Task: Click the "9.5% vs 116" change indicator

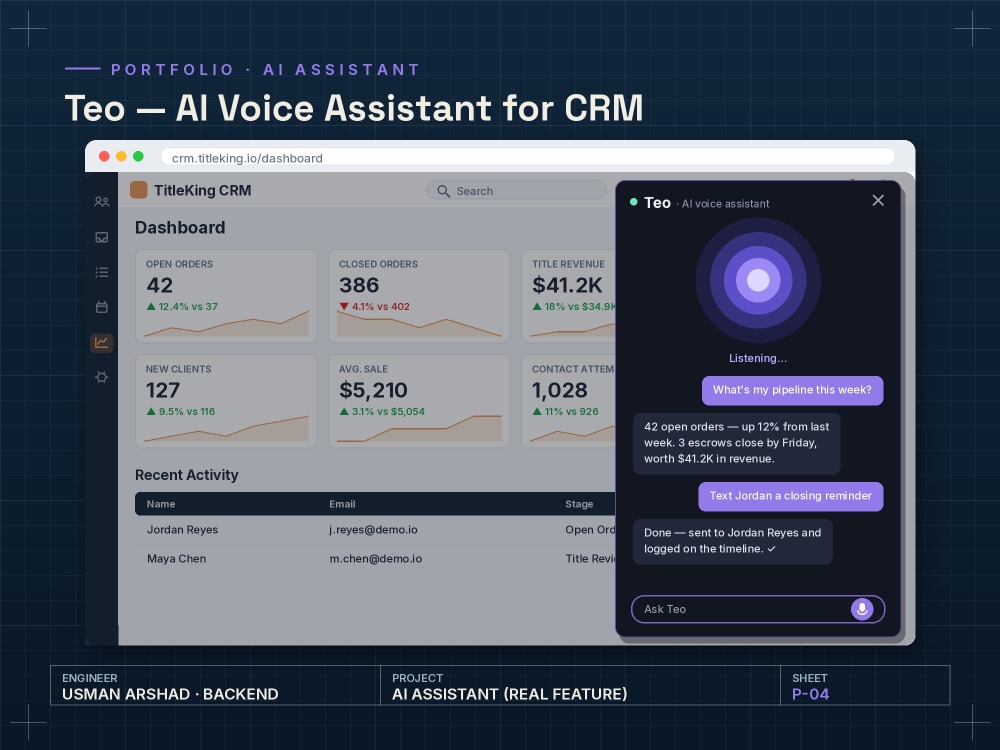Action: pos(180,412)
